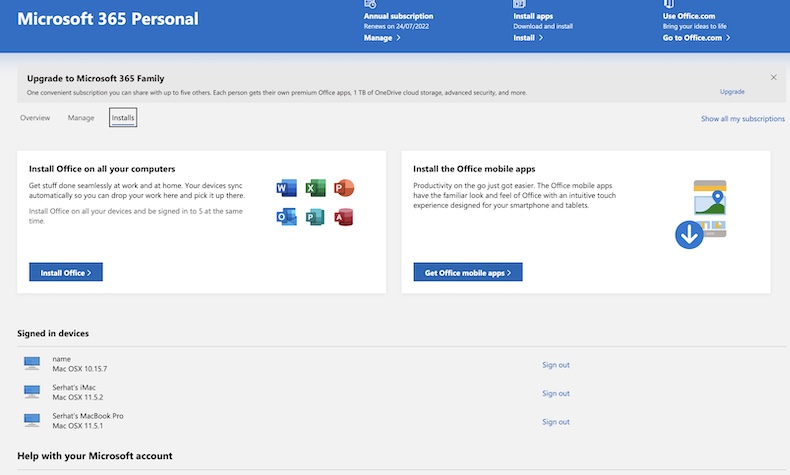
Task: Switch to the Manage tab
Action: point(81,118)
